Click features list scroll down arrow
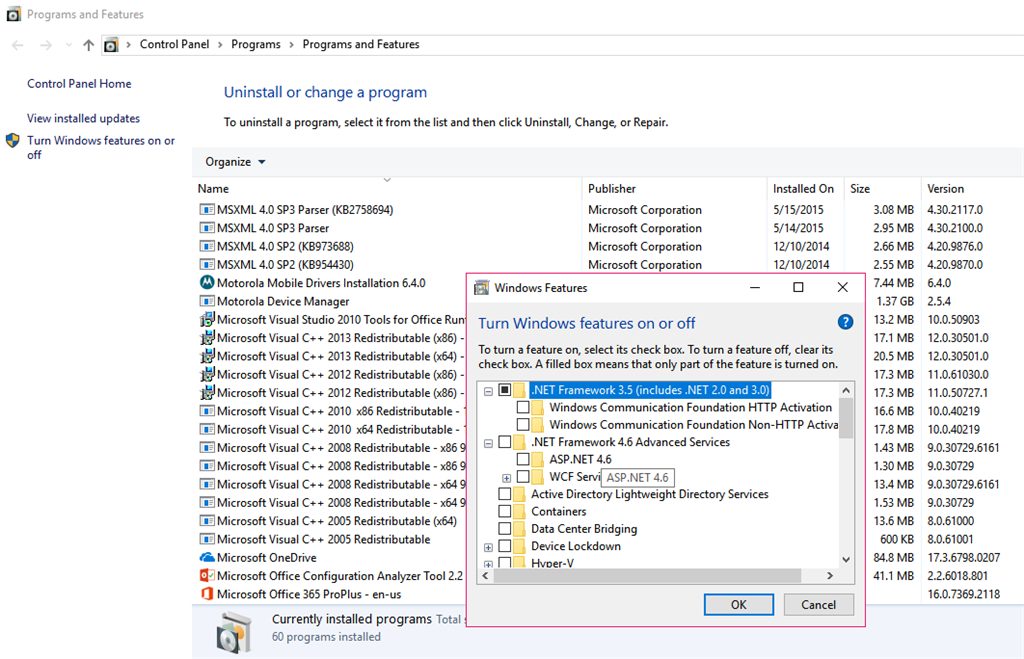 pyautogui.click(x=846, y=560)
